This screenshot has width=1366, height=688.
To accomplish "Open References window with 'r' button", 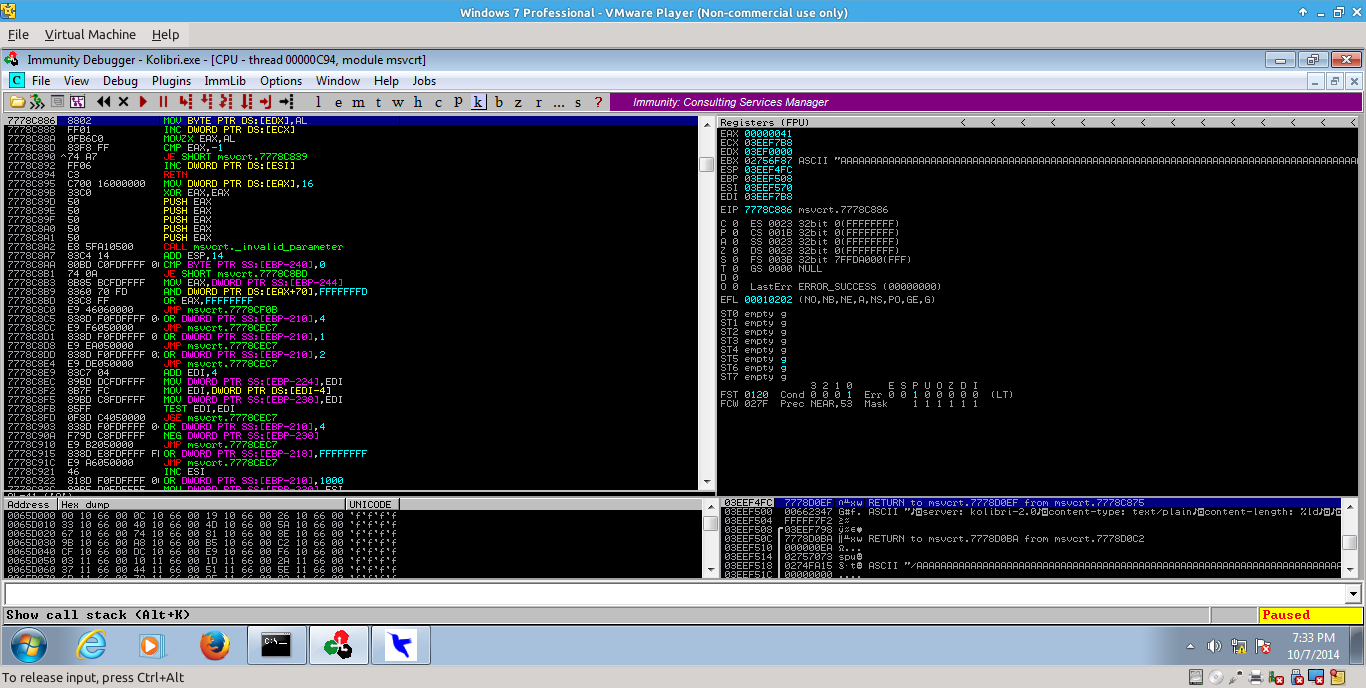I will click(x=539, y=102).
